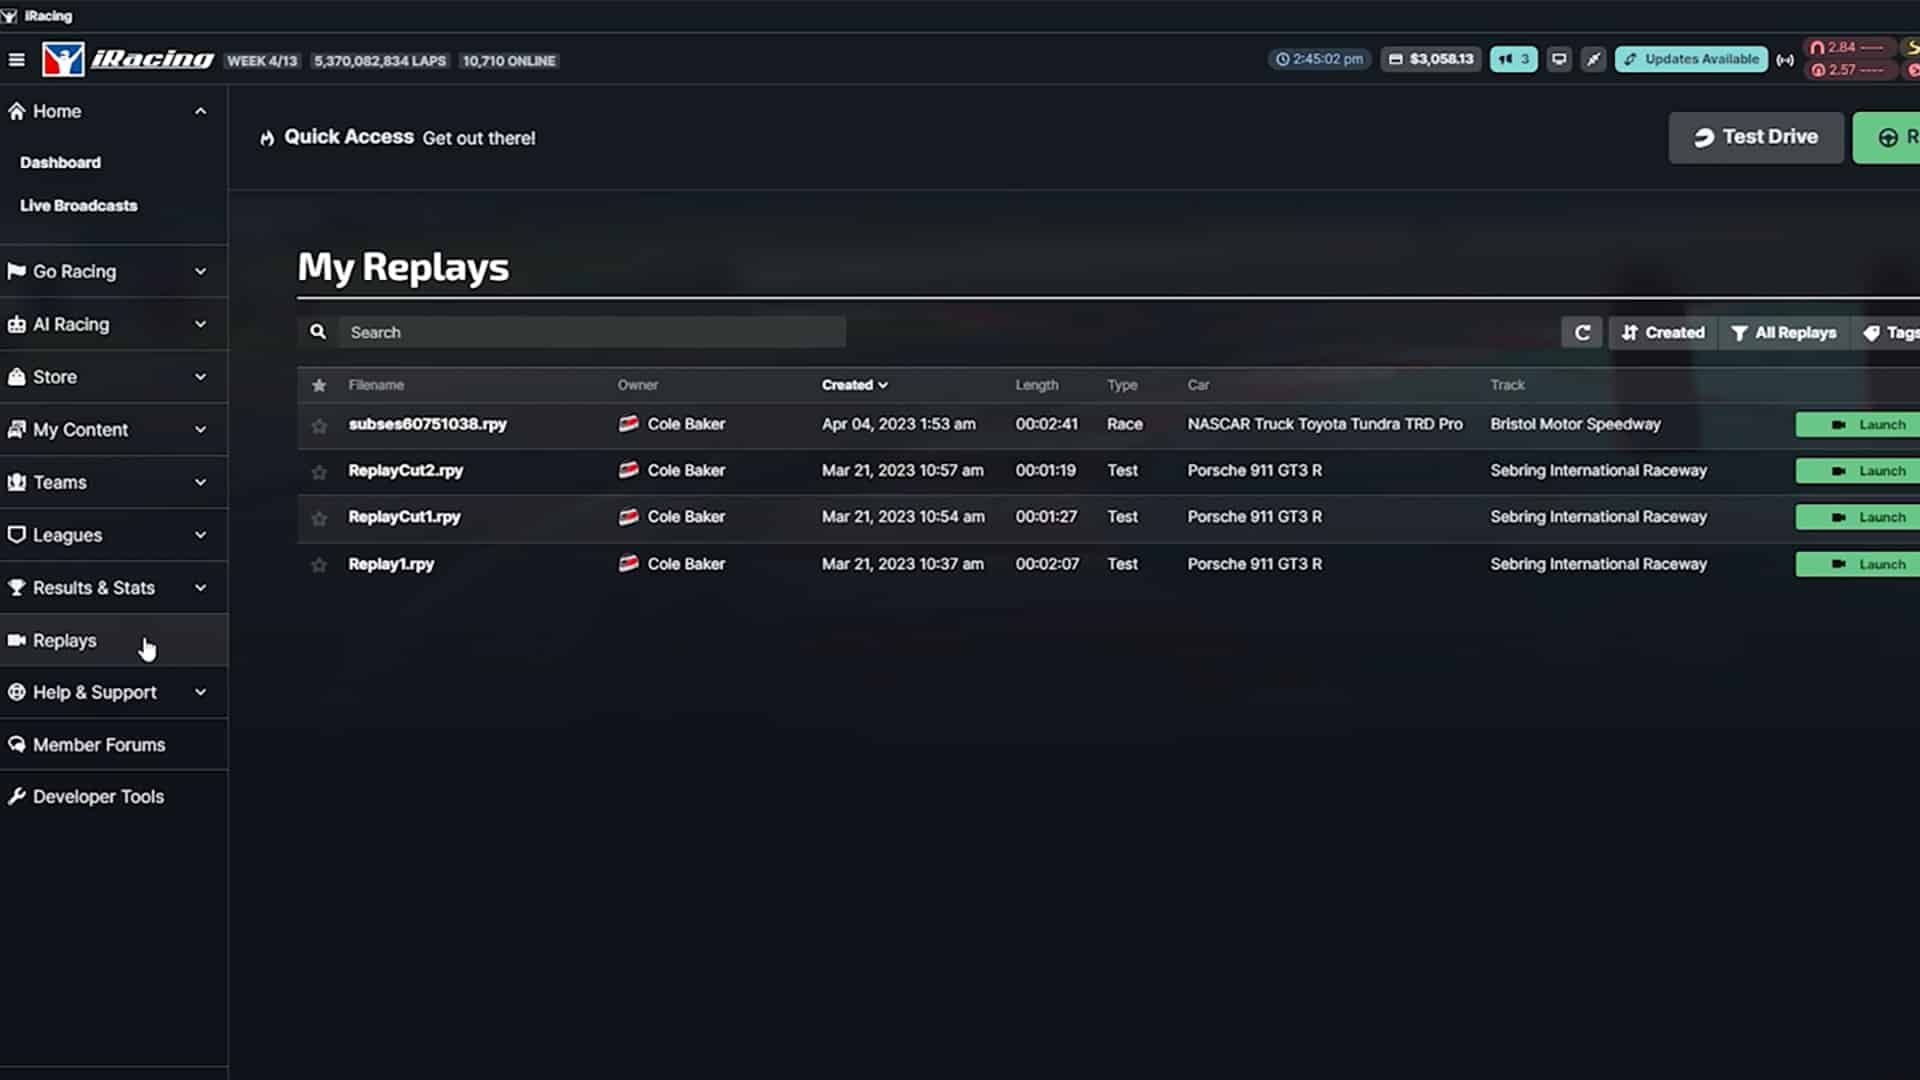
Task: Open the refresh replays icon
Action: 1582,332
